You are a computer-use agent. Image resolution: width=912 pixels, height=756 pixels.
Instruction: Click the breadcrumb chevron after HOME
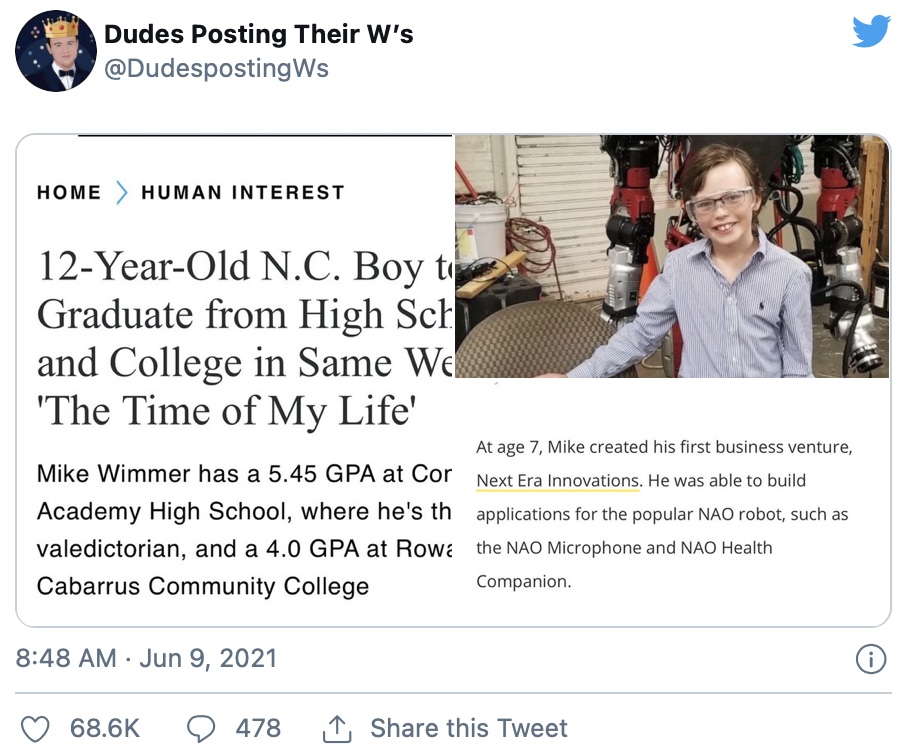click(x=121, y=192)
